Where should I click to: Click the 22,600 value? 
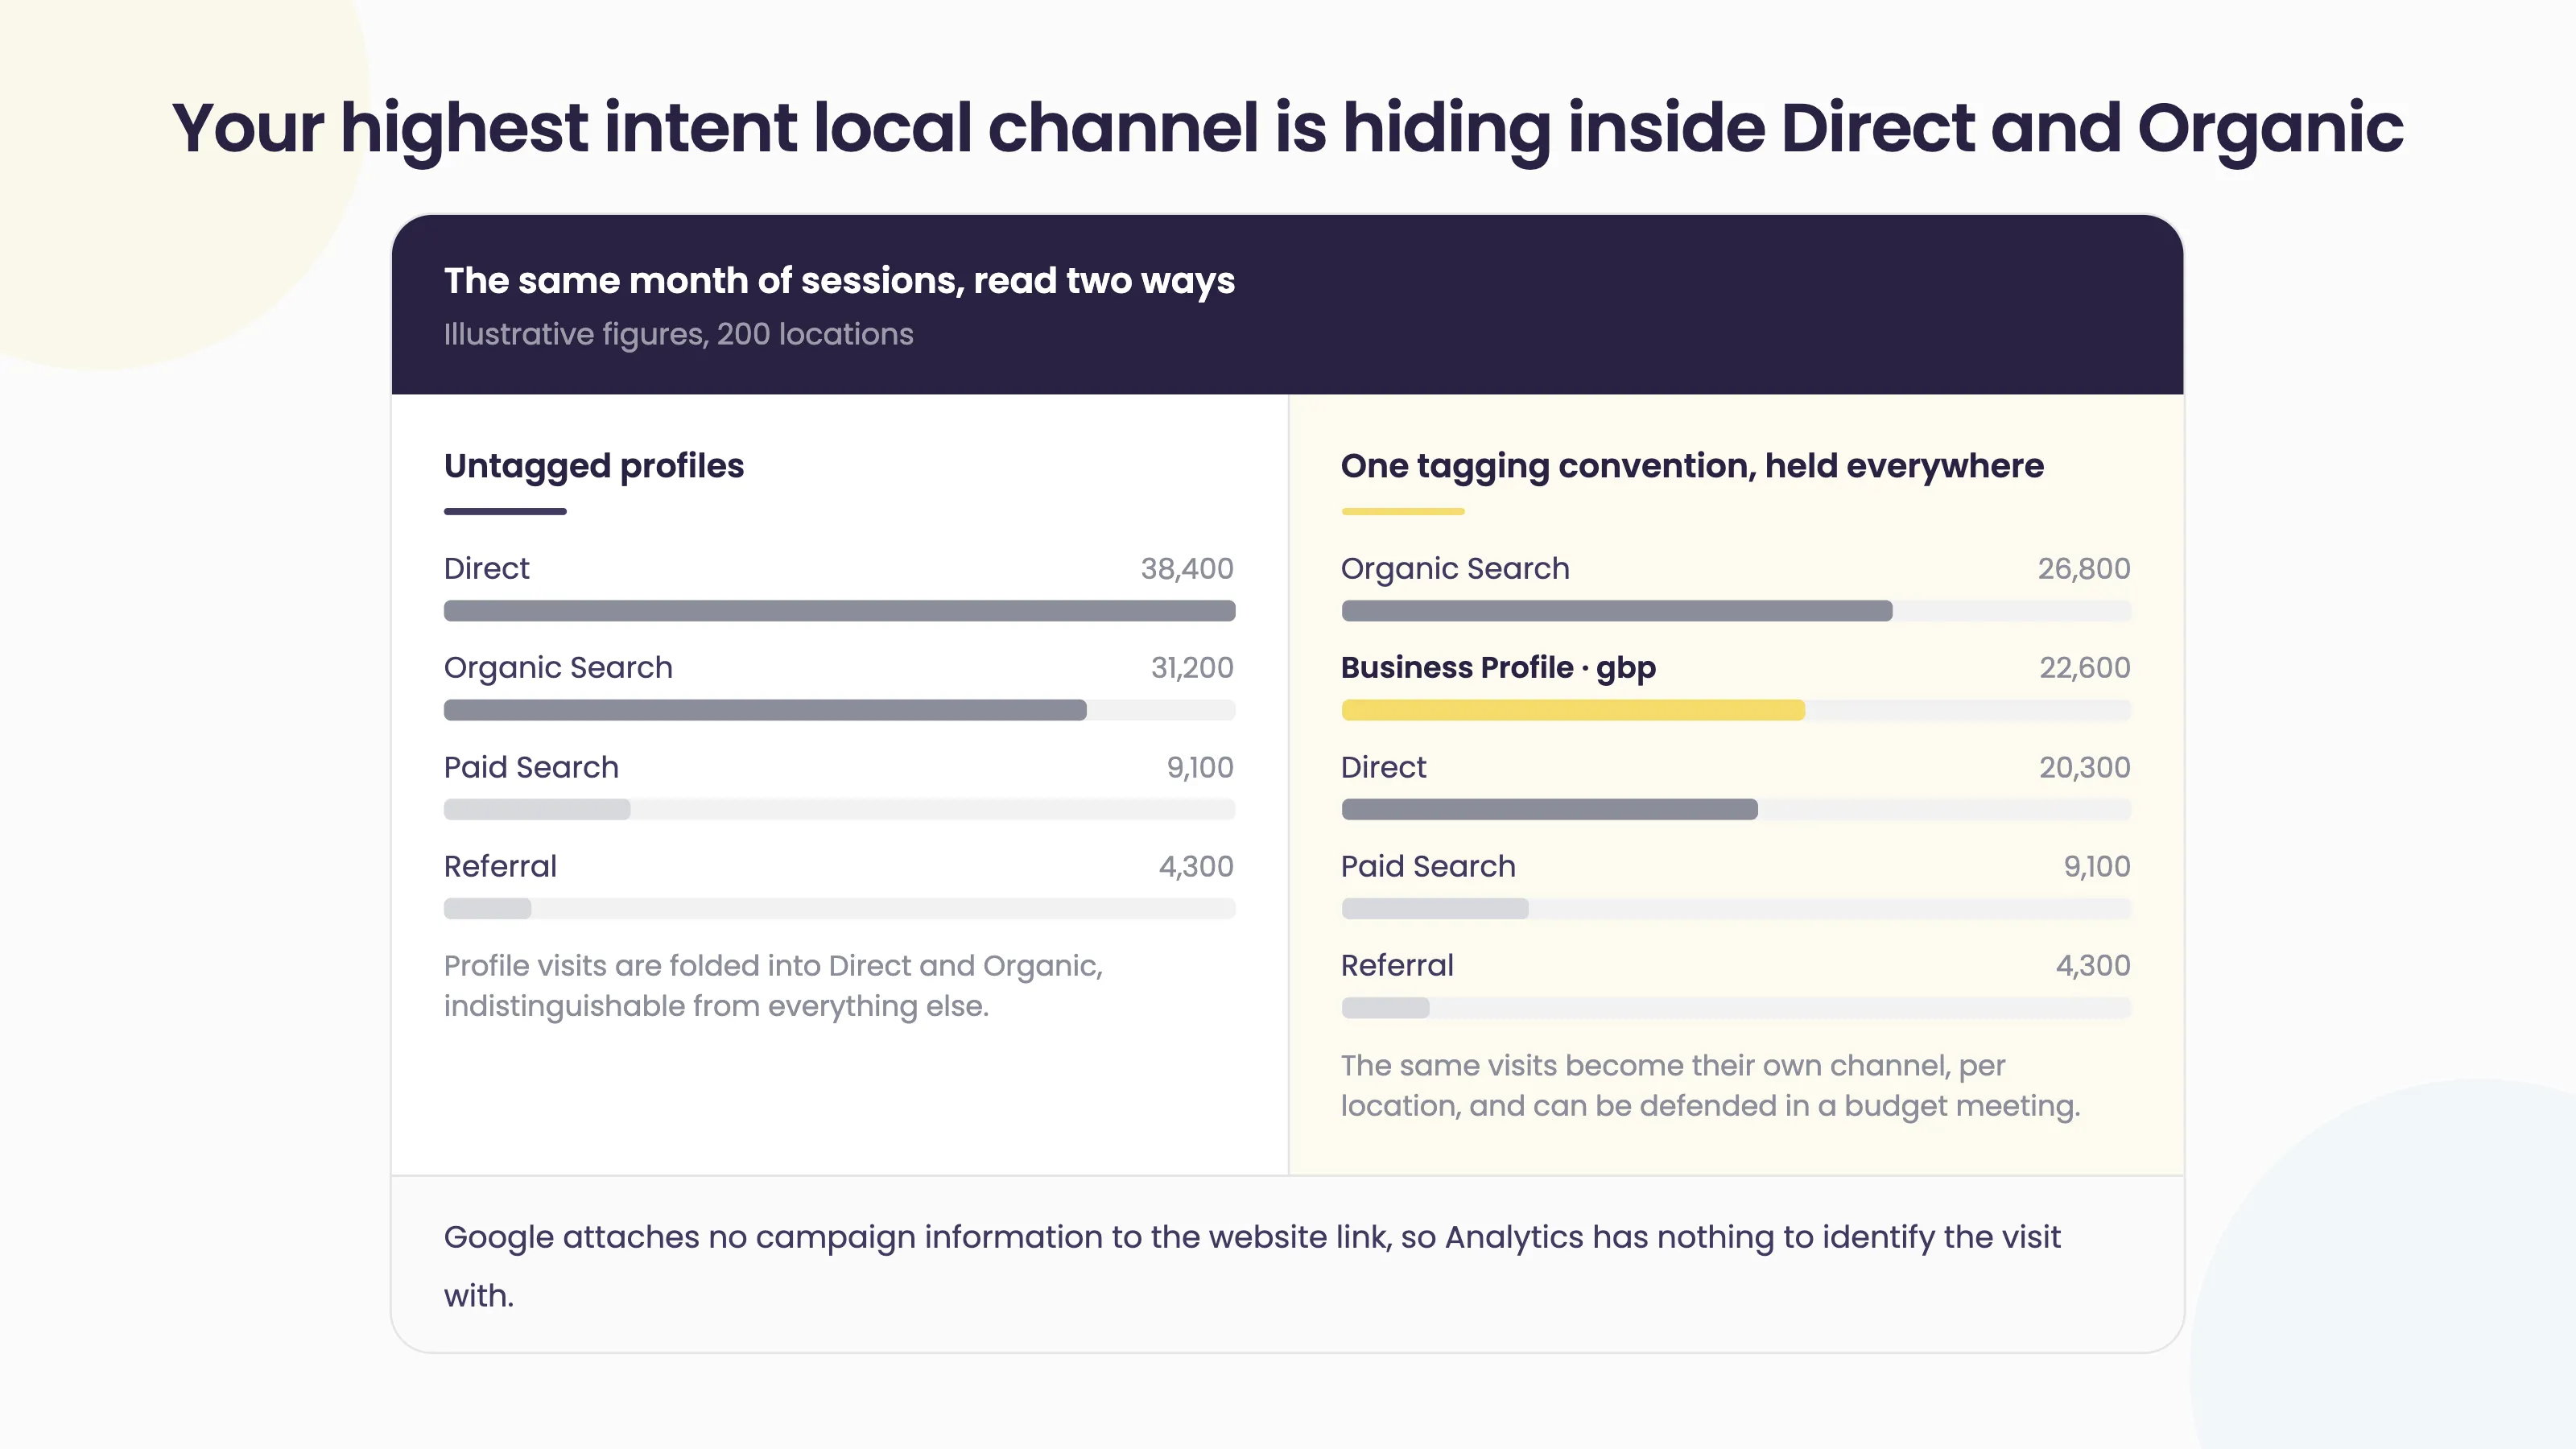2085,667
